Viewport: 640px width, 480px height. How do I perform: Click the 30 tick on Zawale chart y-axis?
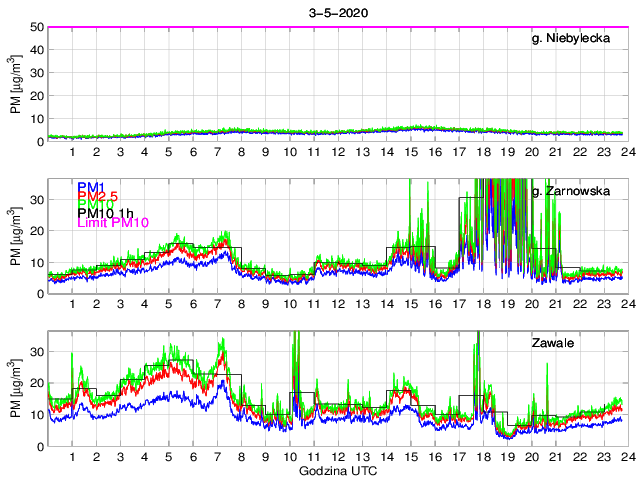click(37, 351)
